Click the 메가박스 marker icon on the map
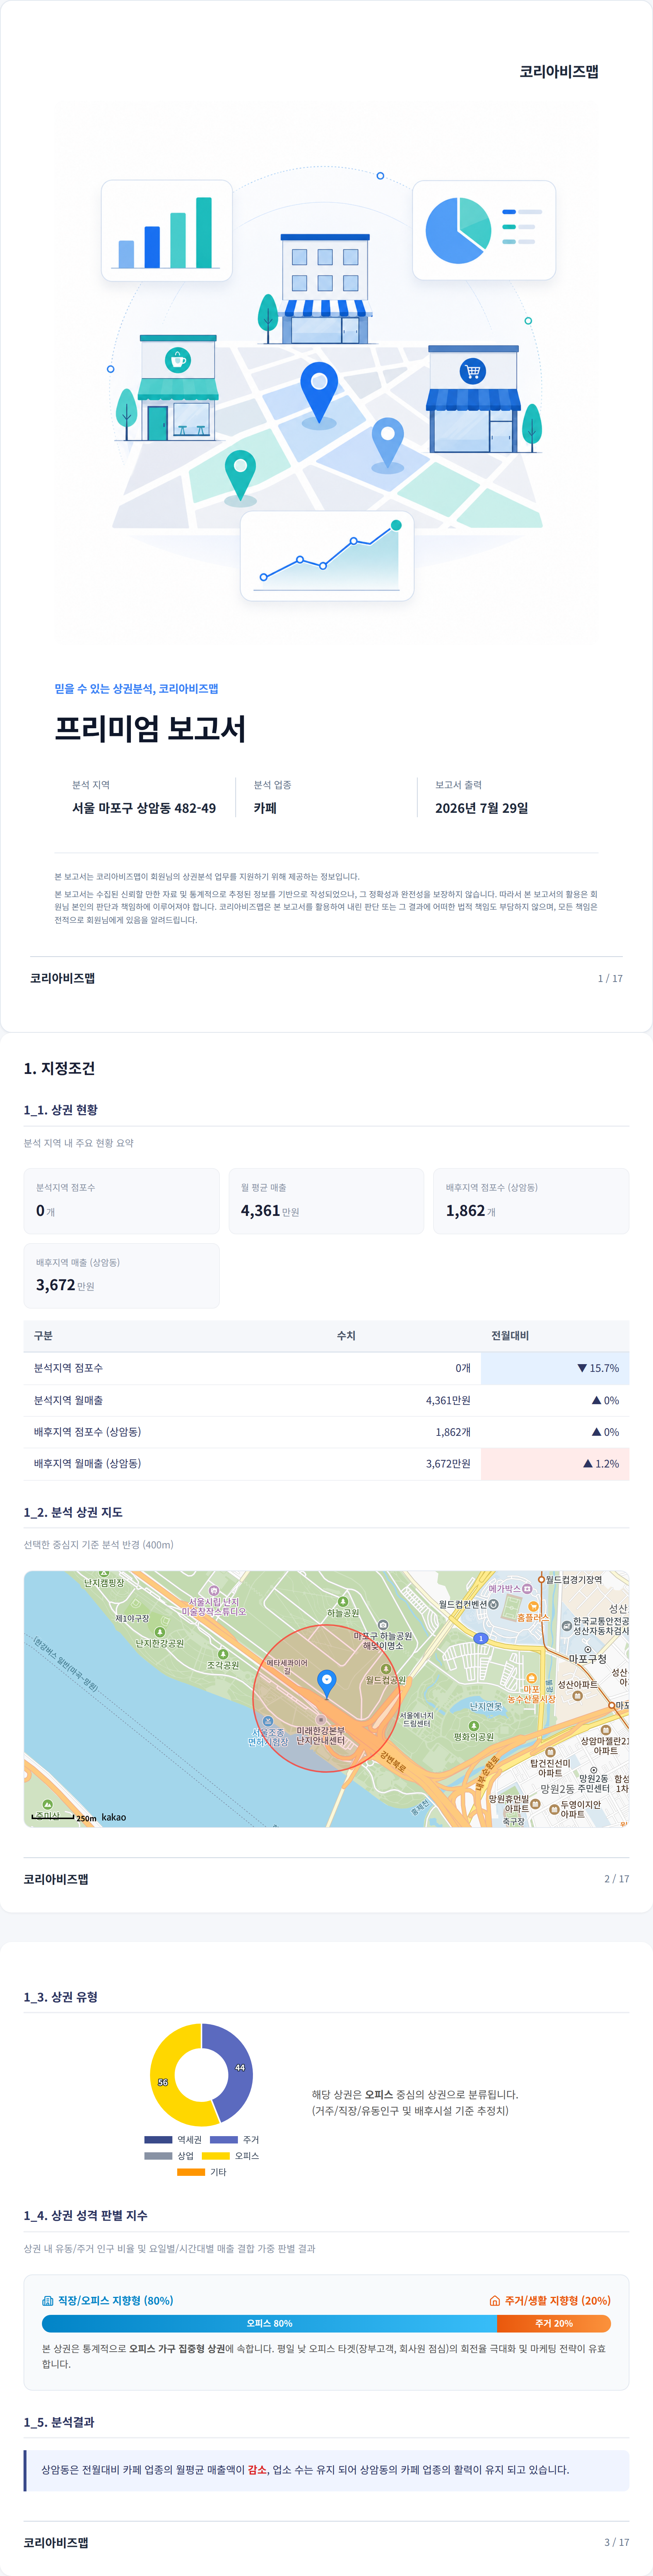Screen dimensions: 653x2576 [527, 1588]
